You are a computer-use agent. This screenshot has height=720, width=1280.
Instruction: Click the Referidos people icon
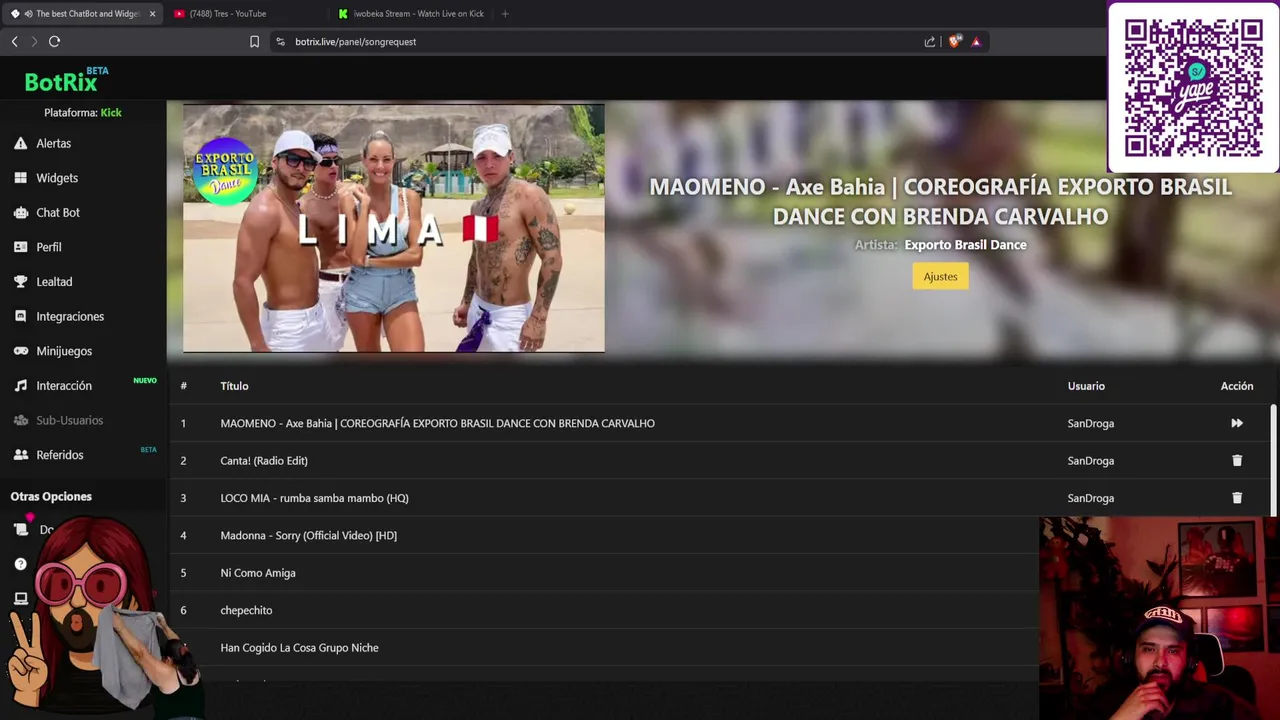20,455
